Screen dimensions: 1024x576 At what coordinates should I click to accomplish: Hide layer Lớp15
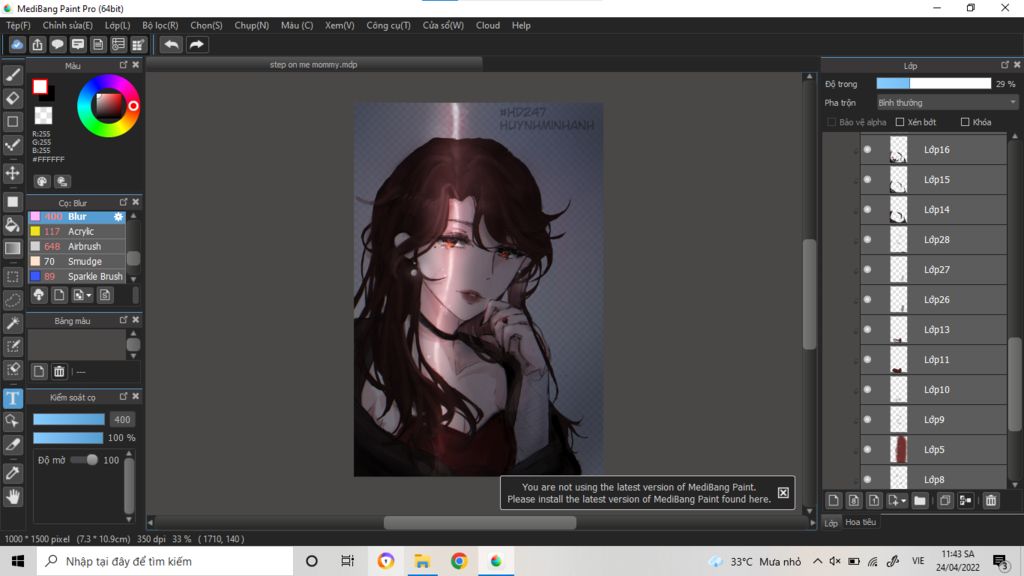[x=867, y=180]
